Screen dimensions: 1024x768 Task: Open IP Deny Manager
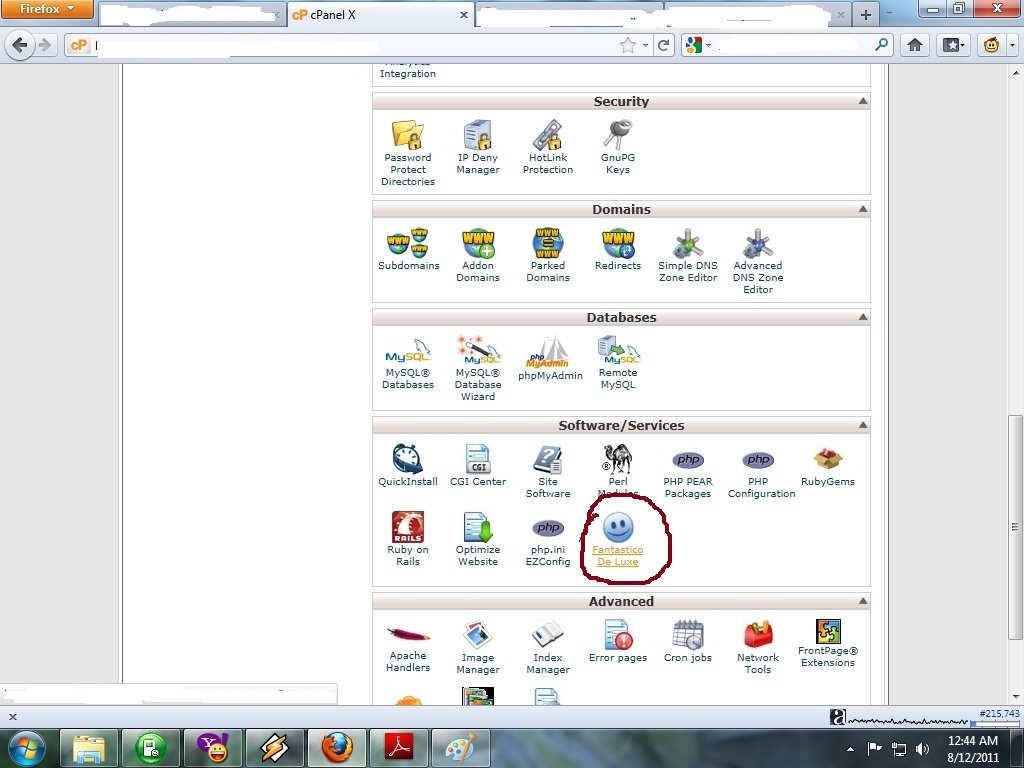pyautogui.click(x=477, y=148)
